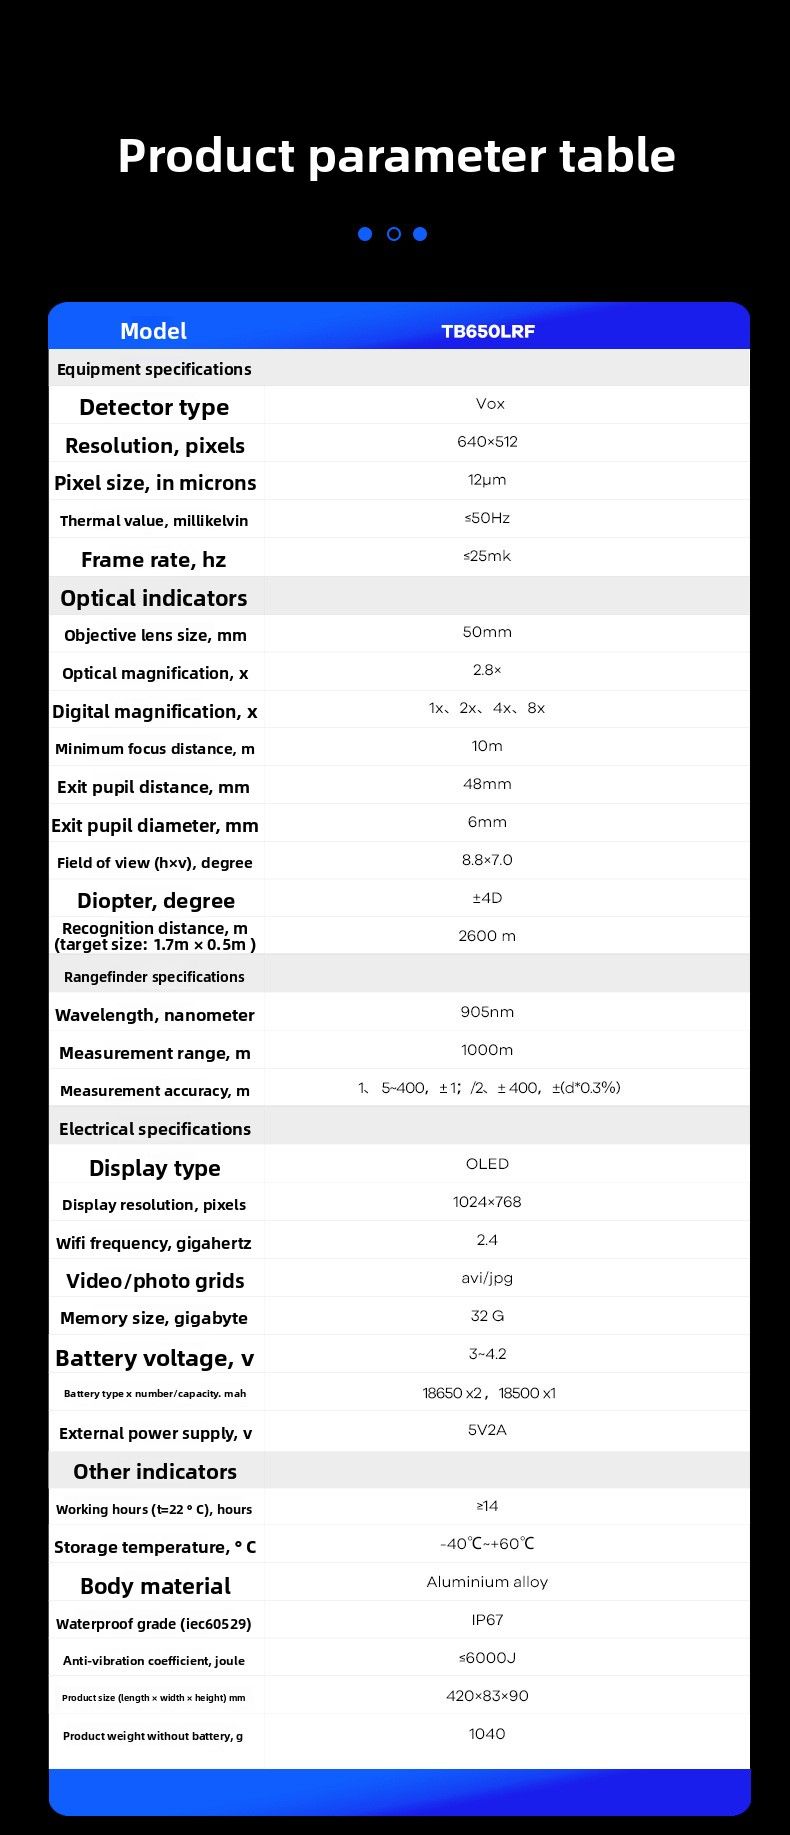790x1835 pixels.
Task: Select the hollow middle dot indicator
Action: [x=393, y=234]
